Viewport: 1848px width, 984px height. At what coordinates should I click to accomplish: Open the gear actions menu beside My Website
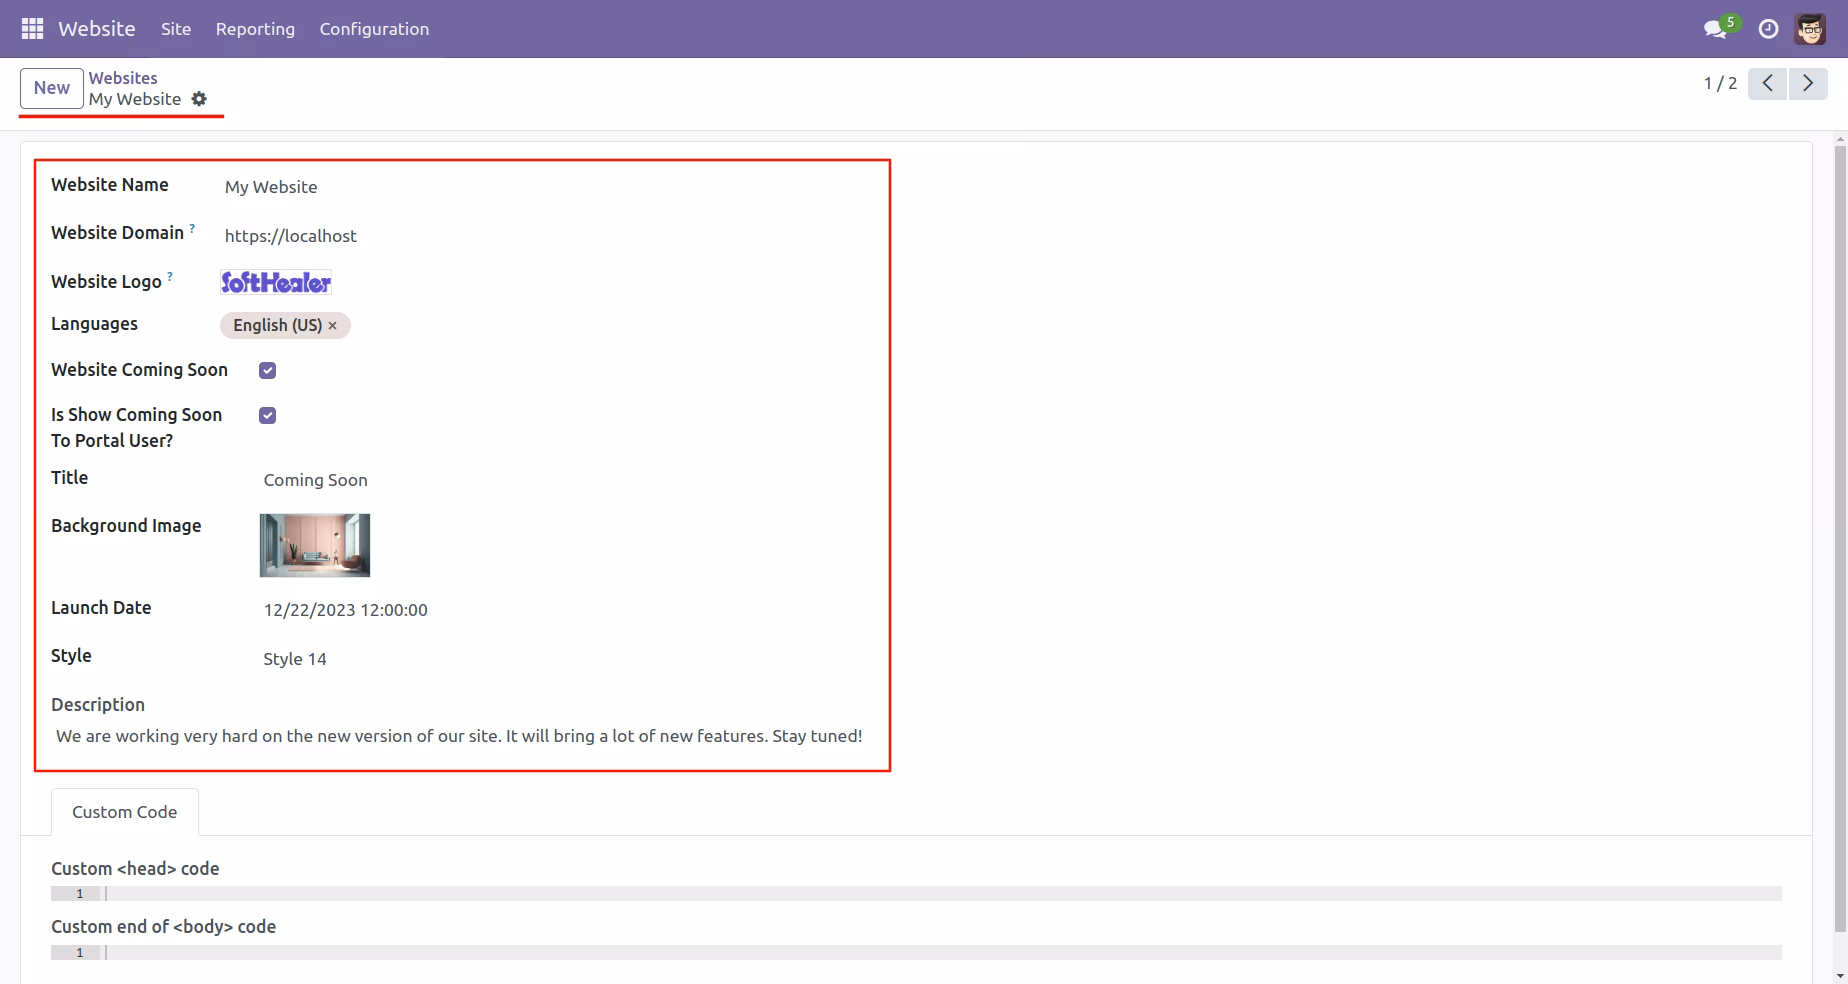coord(199,99)
